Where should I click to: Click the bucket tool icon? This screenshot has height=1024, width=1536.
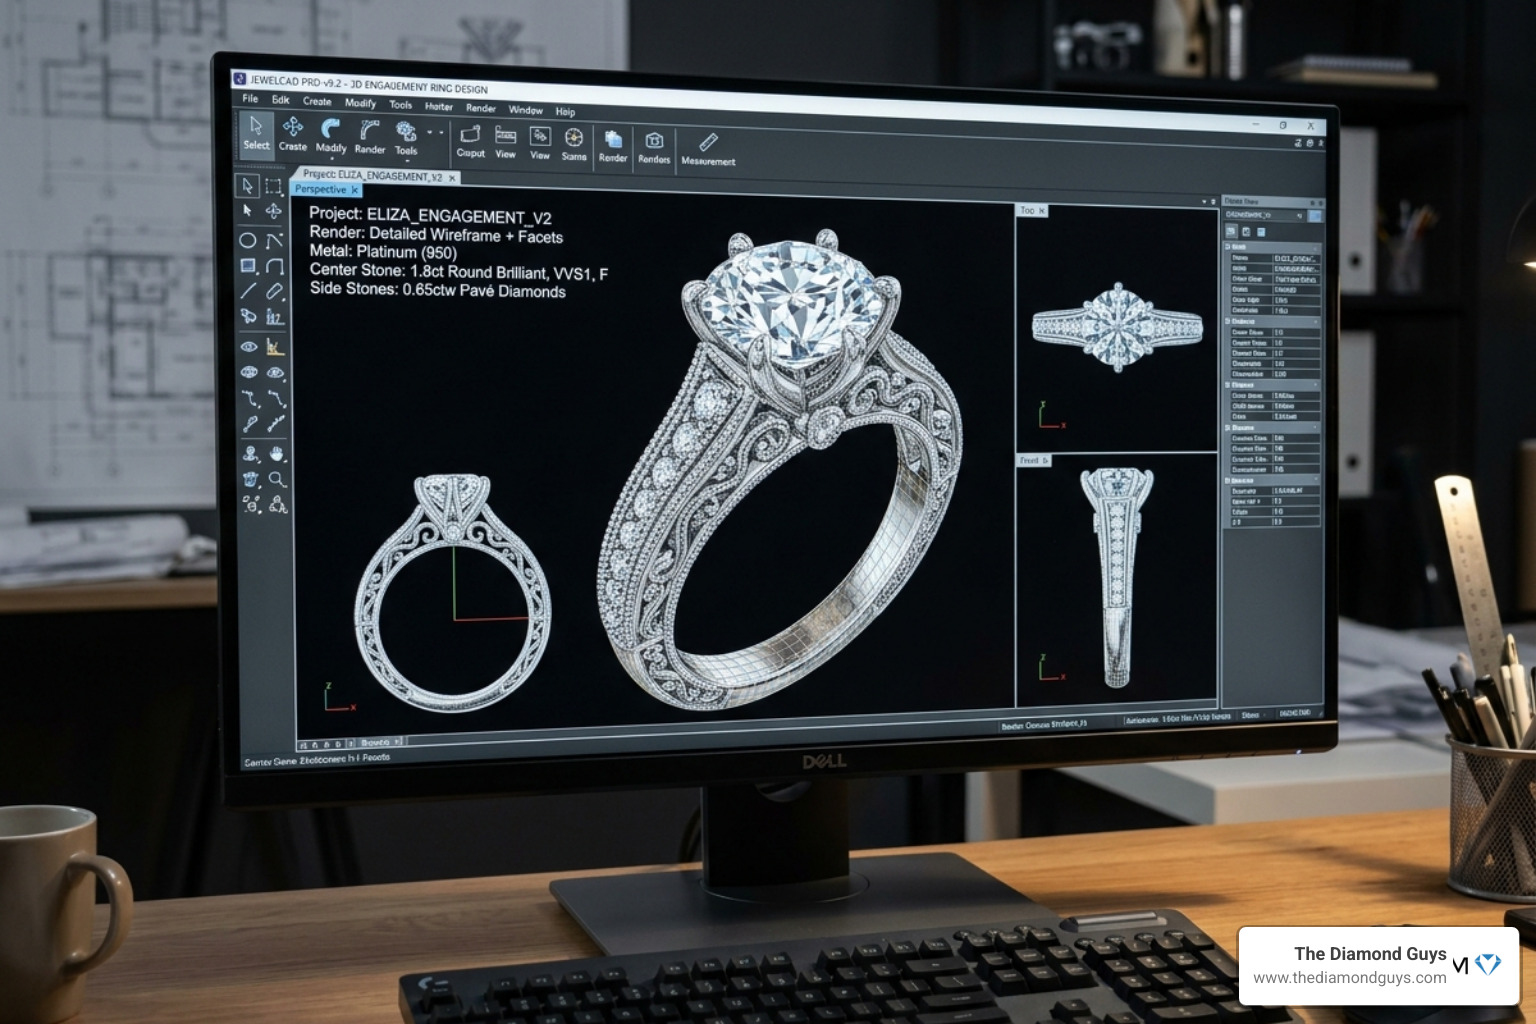point(251,480)
